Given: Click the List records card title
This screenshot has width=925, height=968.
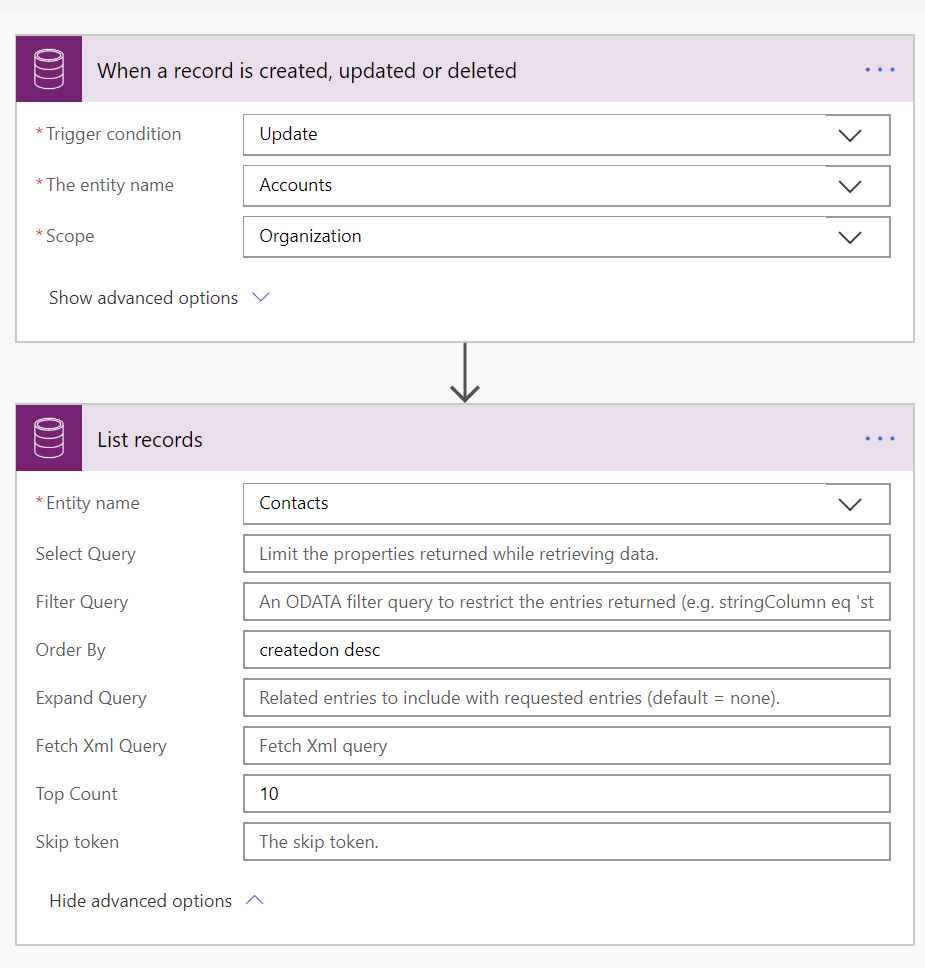Looking at the screenshot, I should click(x=150, y=440).
